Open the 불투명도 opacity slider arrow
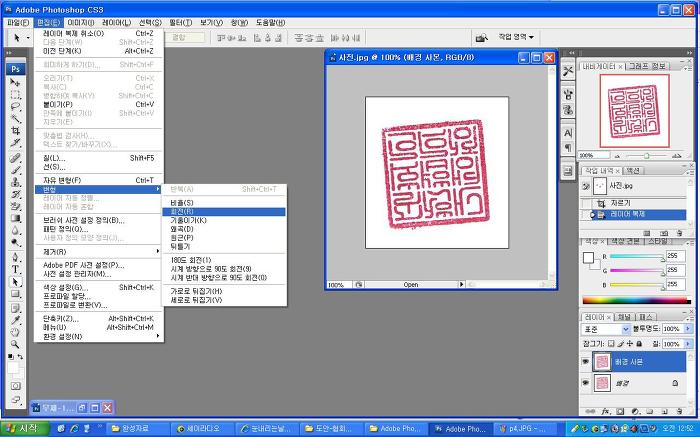 688,329
